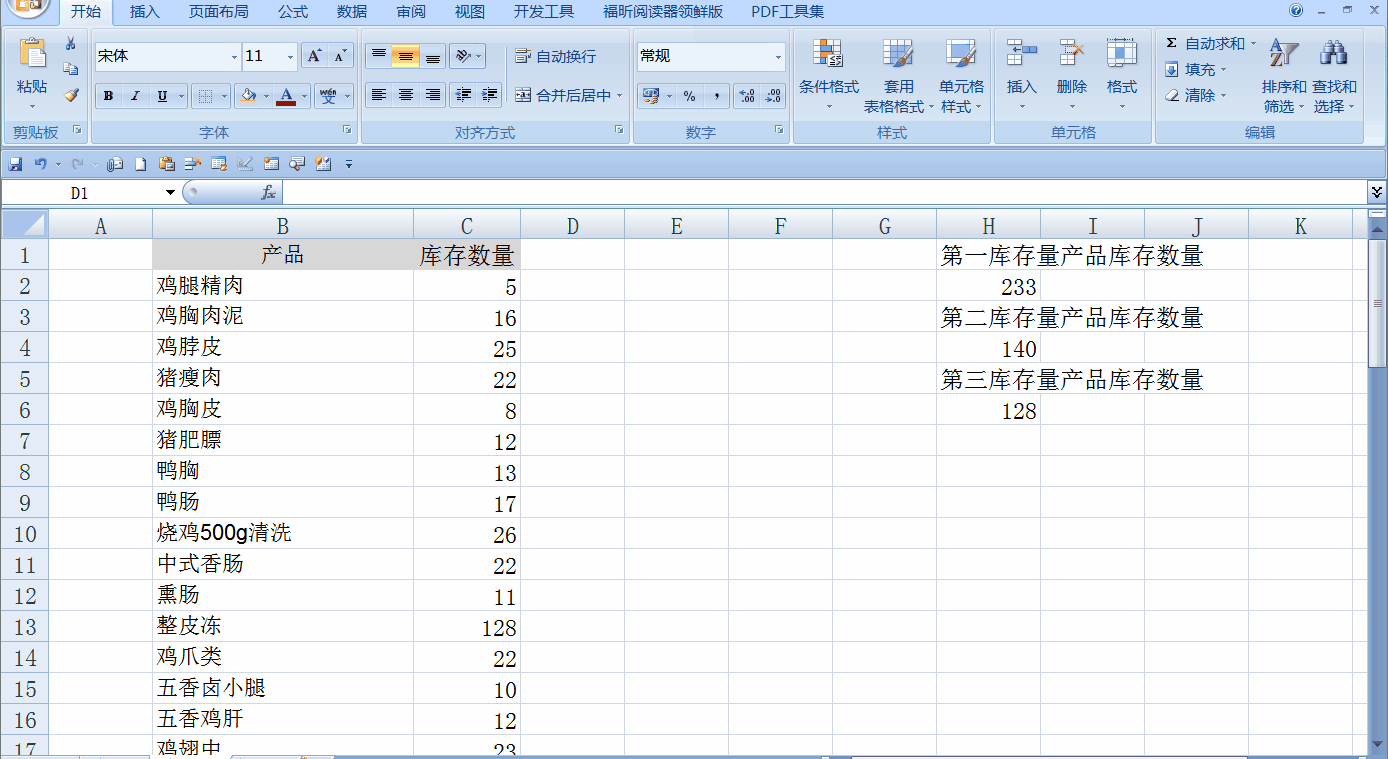This screenshot has width=1388, height=759.
Task: Click the Increase Decimal icon
Action: point(747,96)
